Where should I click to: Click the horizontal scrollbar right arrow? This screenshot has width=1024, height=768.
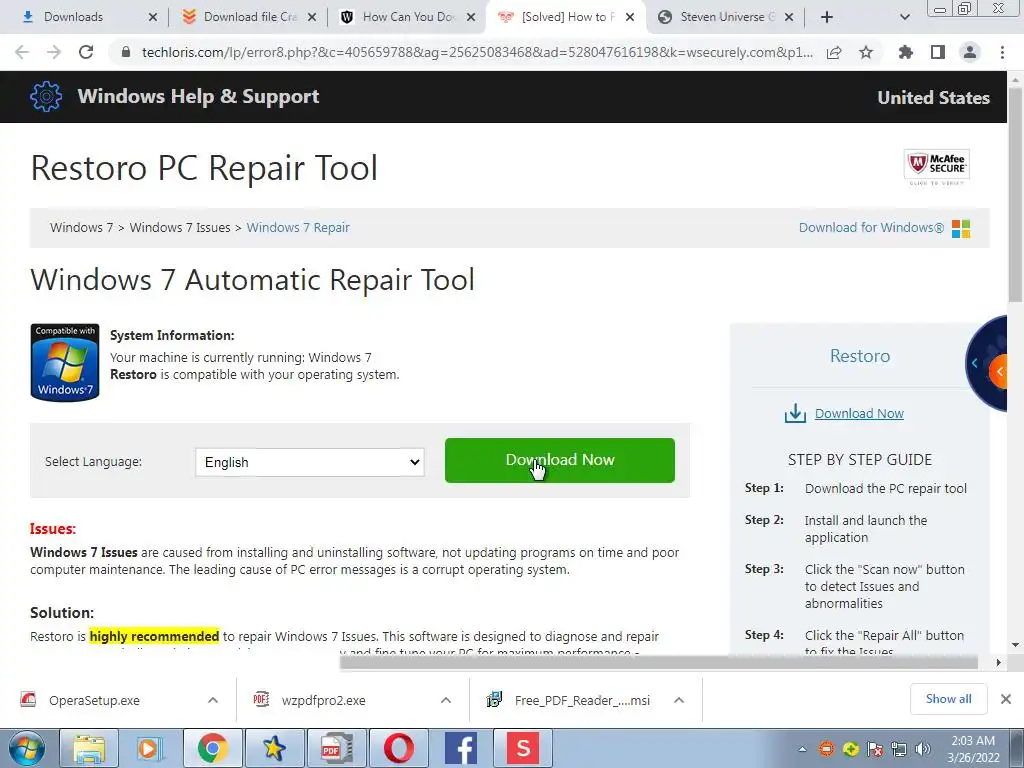pyautogui.click(x=999, y=662)
